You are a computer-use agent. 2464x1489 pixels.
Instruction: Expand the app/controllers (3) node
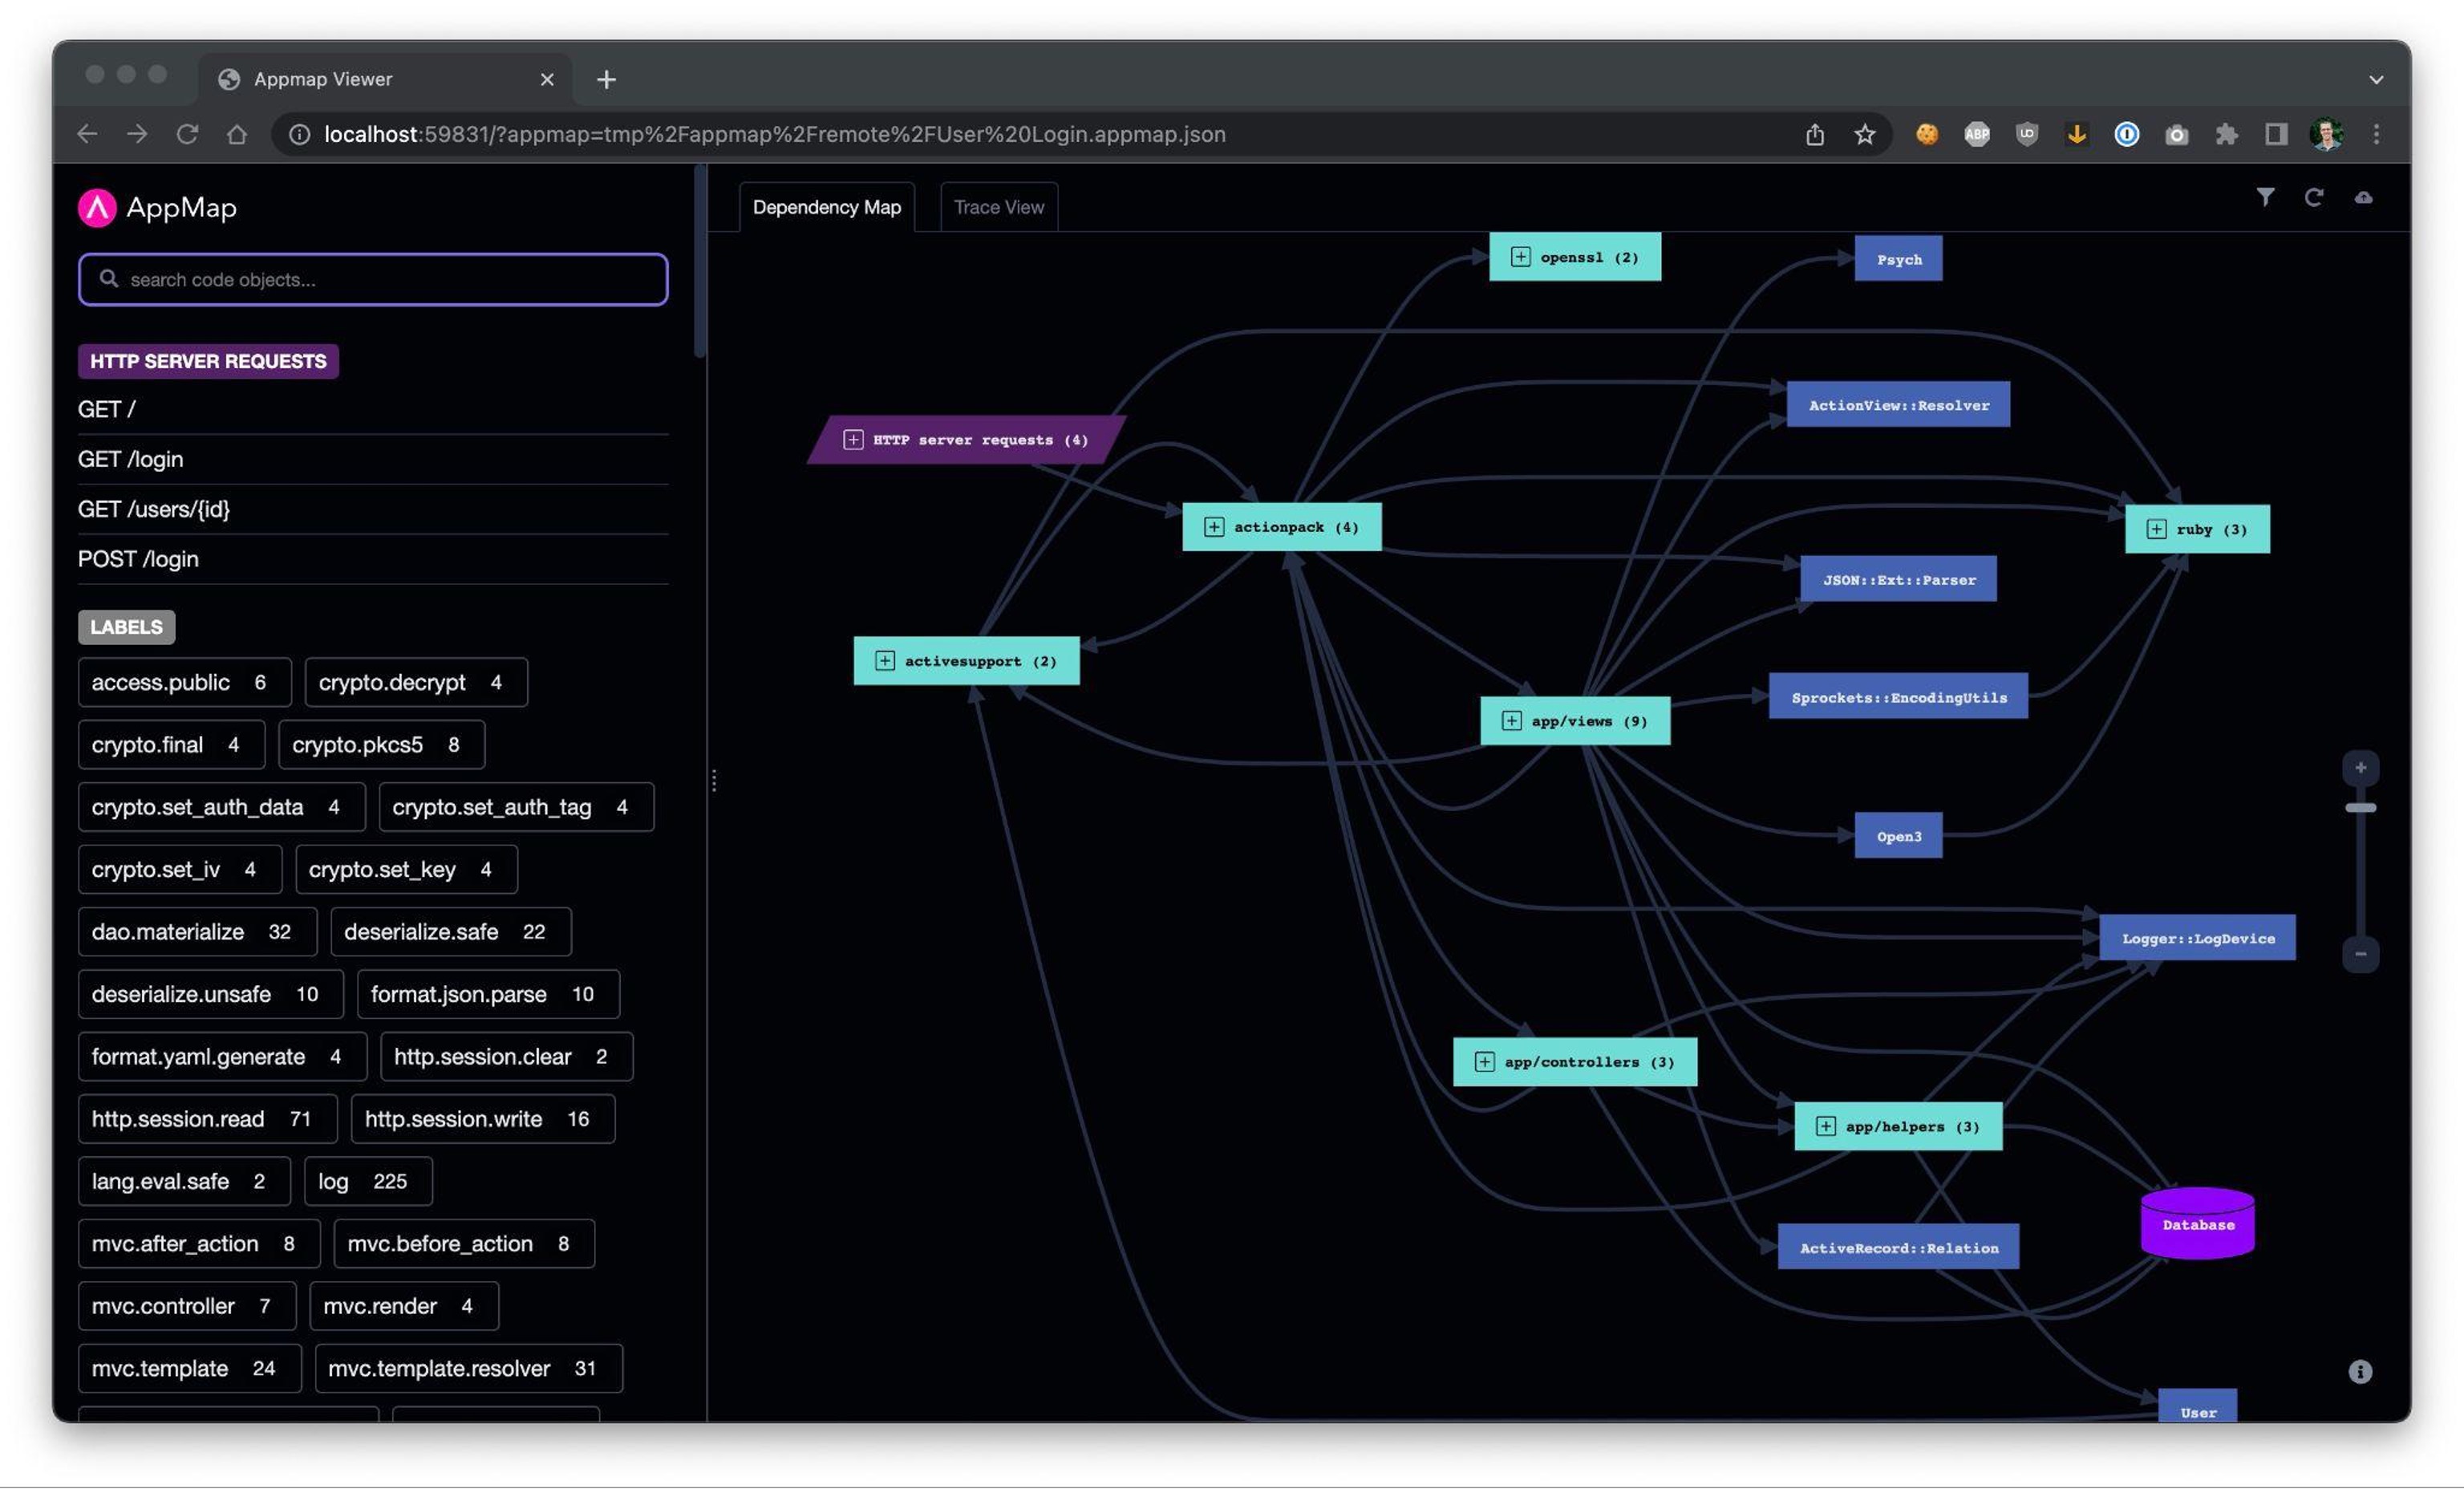pos(1484,1062)
